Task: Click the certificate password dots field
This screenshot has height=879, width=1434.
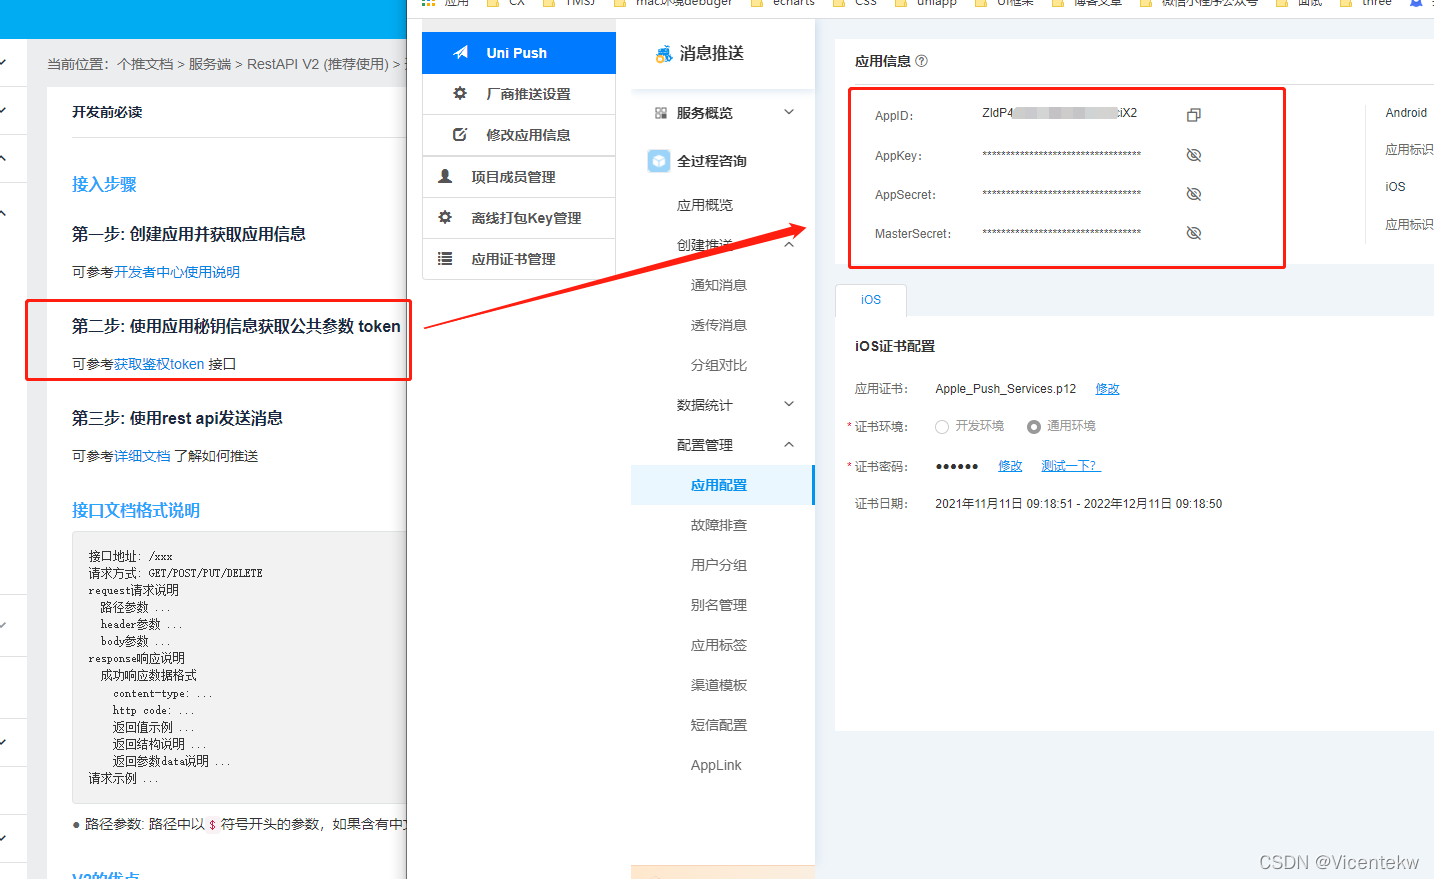Action: [x=957, y=466]
